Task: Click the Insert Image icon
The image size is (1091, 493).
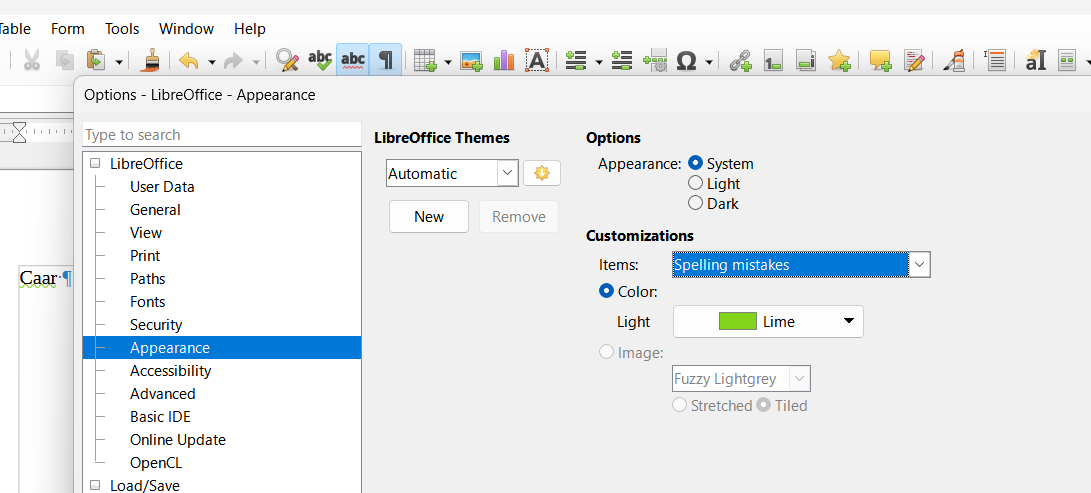Action: (471, 61)
